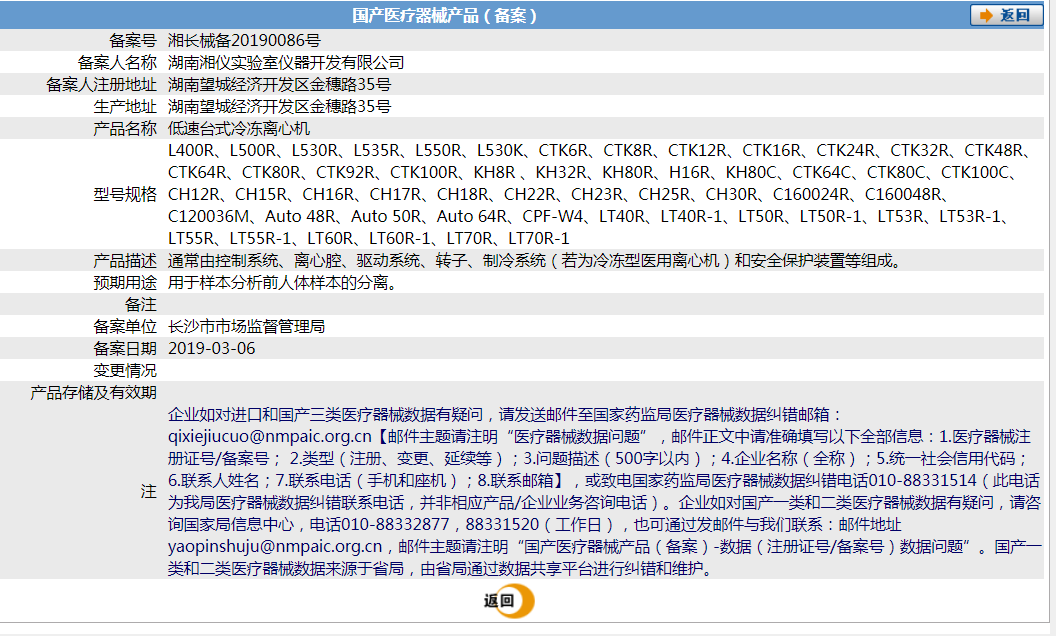Screen dimensions: 1056x636
Task: Click the 备案人注册地址 label
Action: pos(101,85)
